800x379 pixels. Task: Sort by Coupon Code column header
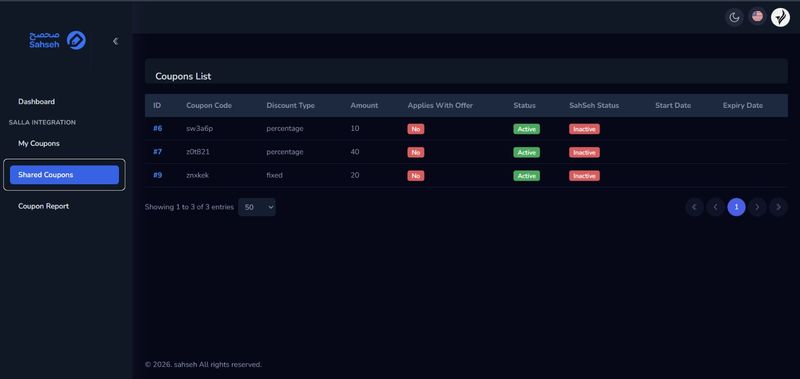pos(209,106)
